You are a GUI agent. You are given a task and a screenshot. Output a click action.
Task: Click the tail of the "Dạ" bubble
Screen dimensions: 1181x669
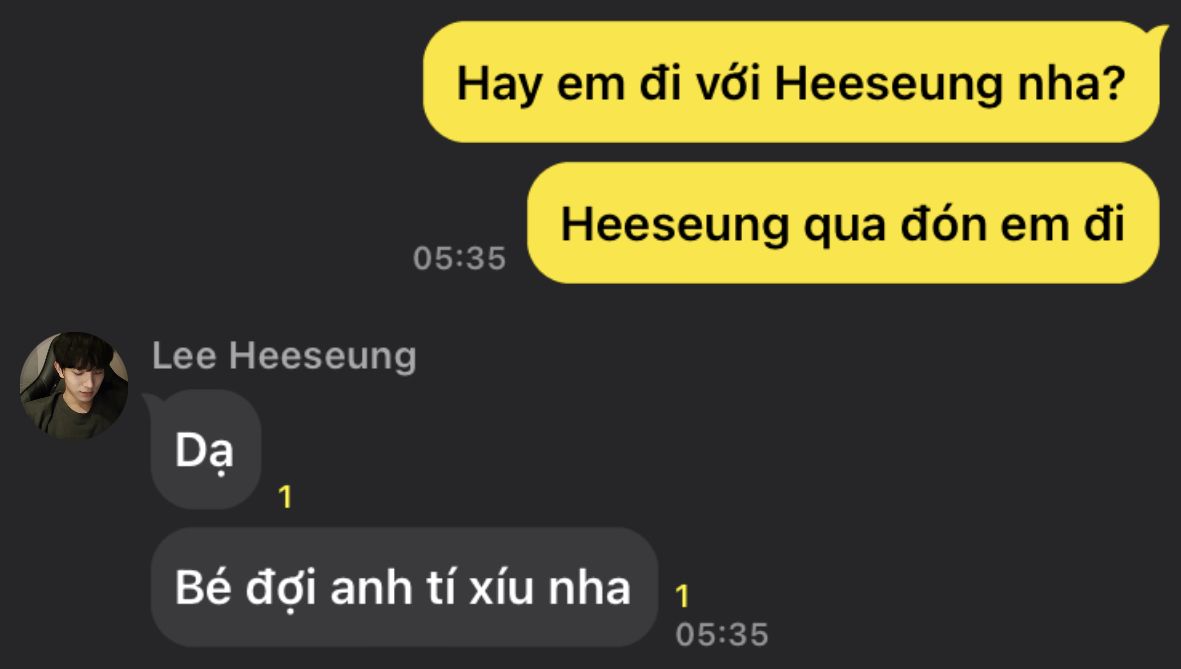click(x=153, y=401)
